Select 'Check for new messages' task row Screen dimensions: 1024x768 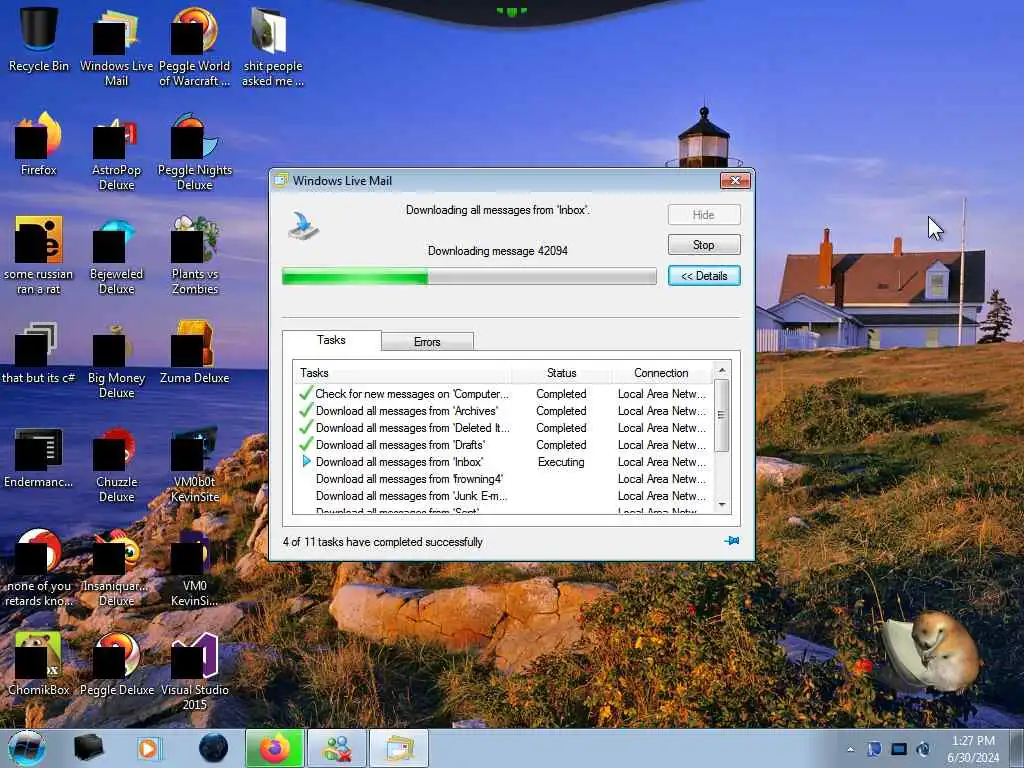(503, 394)
